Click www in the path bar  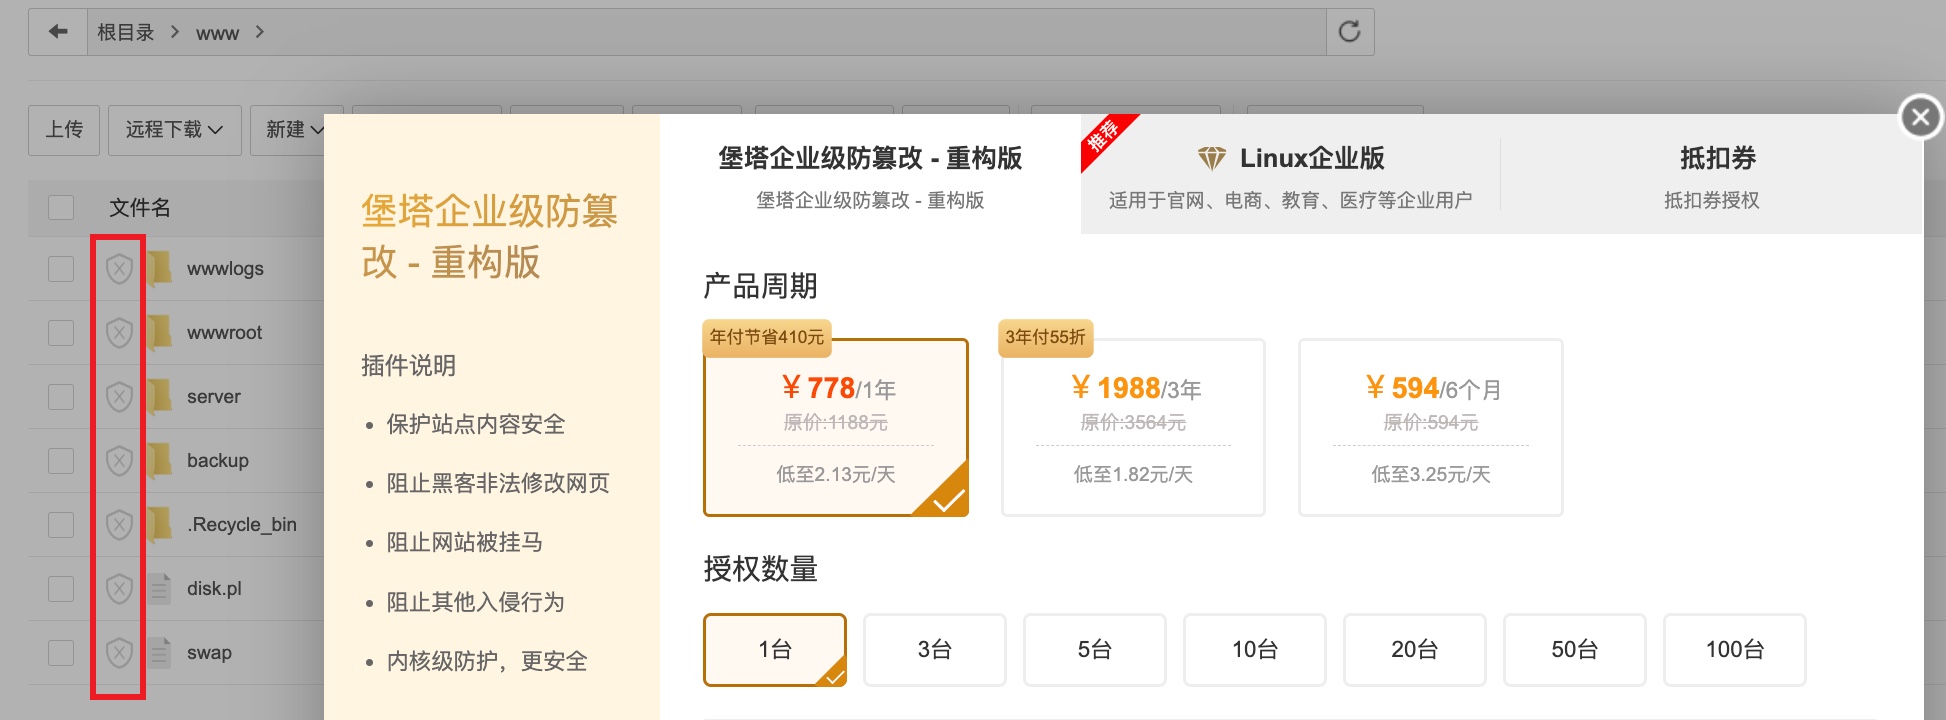click(217, 33)
